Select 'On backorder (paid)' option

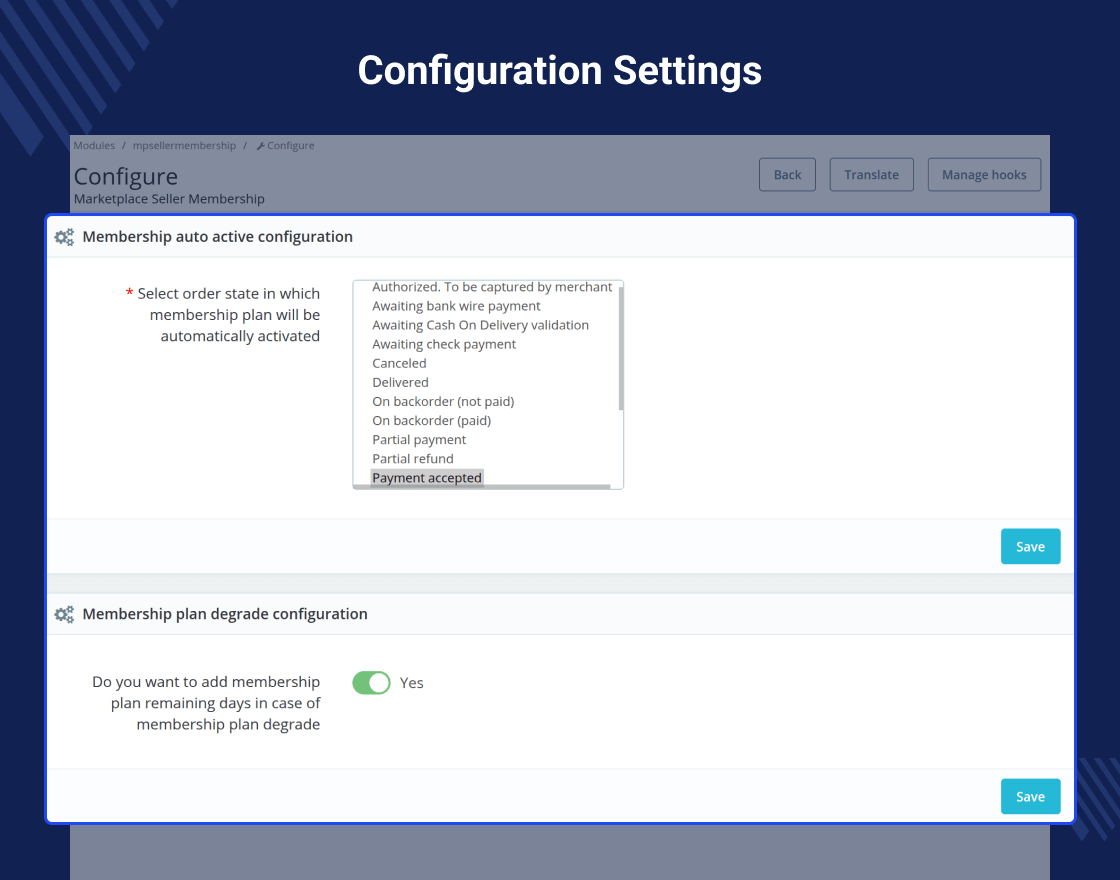click(431, 421)
